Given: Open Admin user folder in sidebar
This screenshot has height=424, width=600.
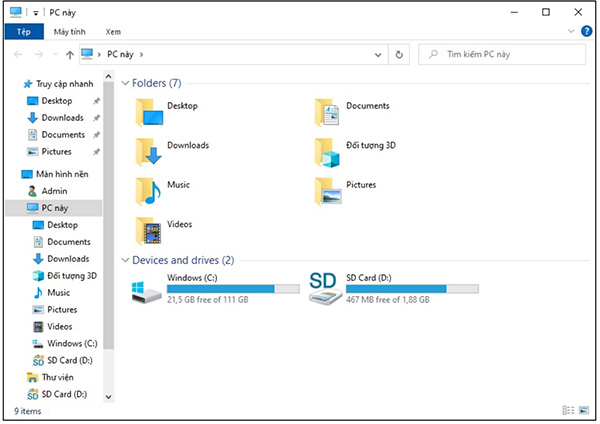Looking at the screenshot, I should point(47,191).
